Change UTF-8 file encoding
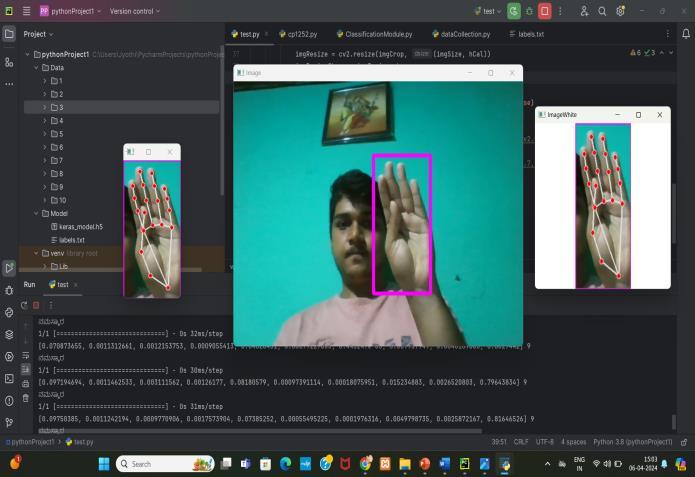695x477 pixels. coord(544,442)
